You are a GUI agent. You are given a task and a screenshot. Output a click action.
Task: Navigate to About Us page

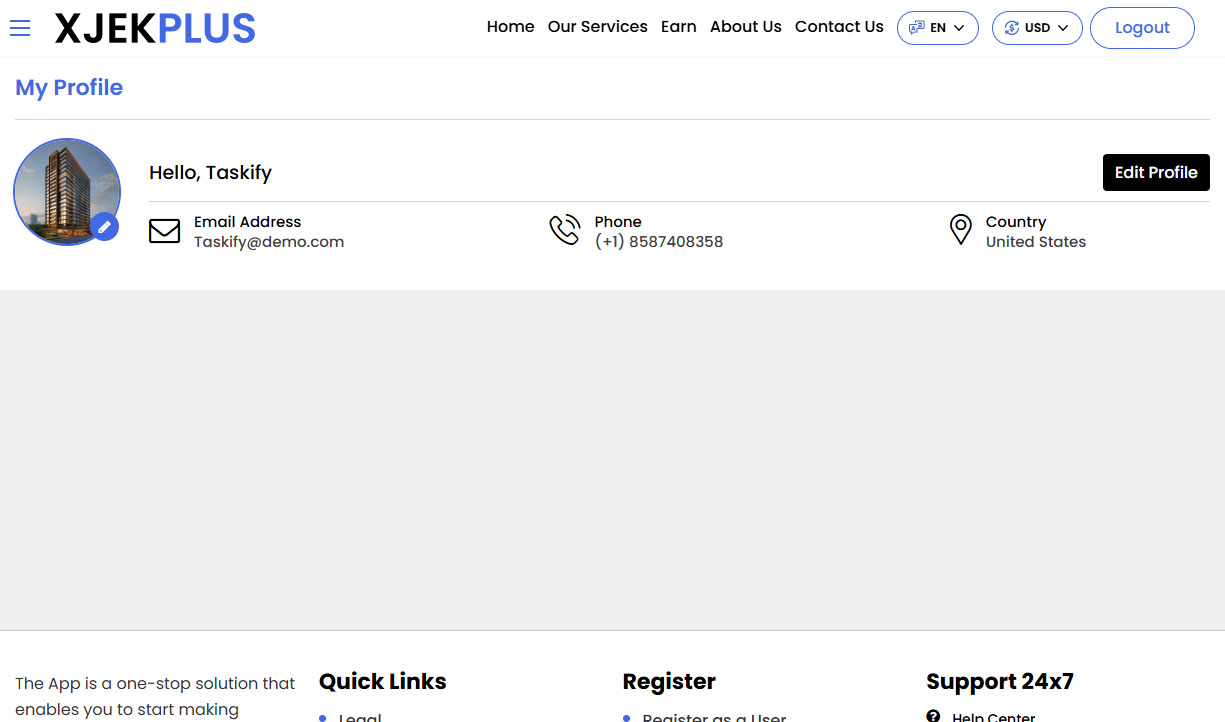click(745, 27)
